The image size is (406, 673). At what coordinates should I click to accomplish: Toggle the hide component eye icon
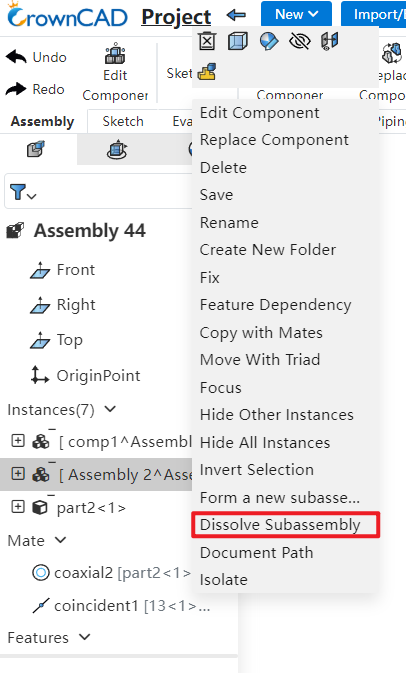click(300, 42)
